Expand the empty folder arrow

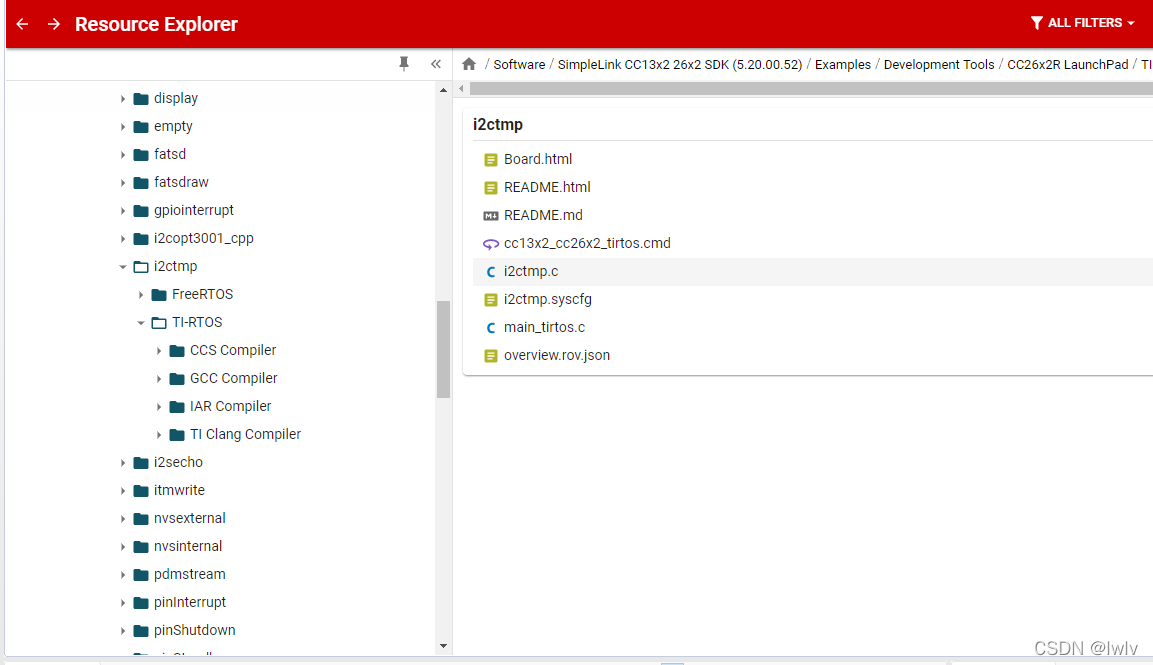coord(123,127)
